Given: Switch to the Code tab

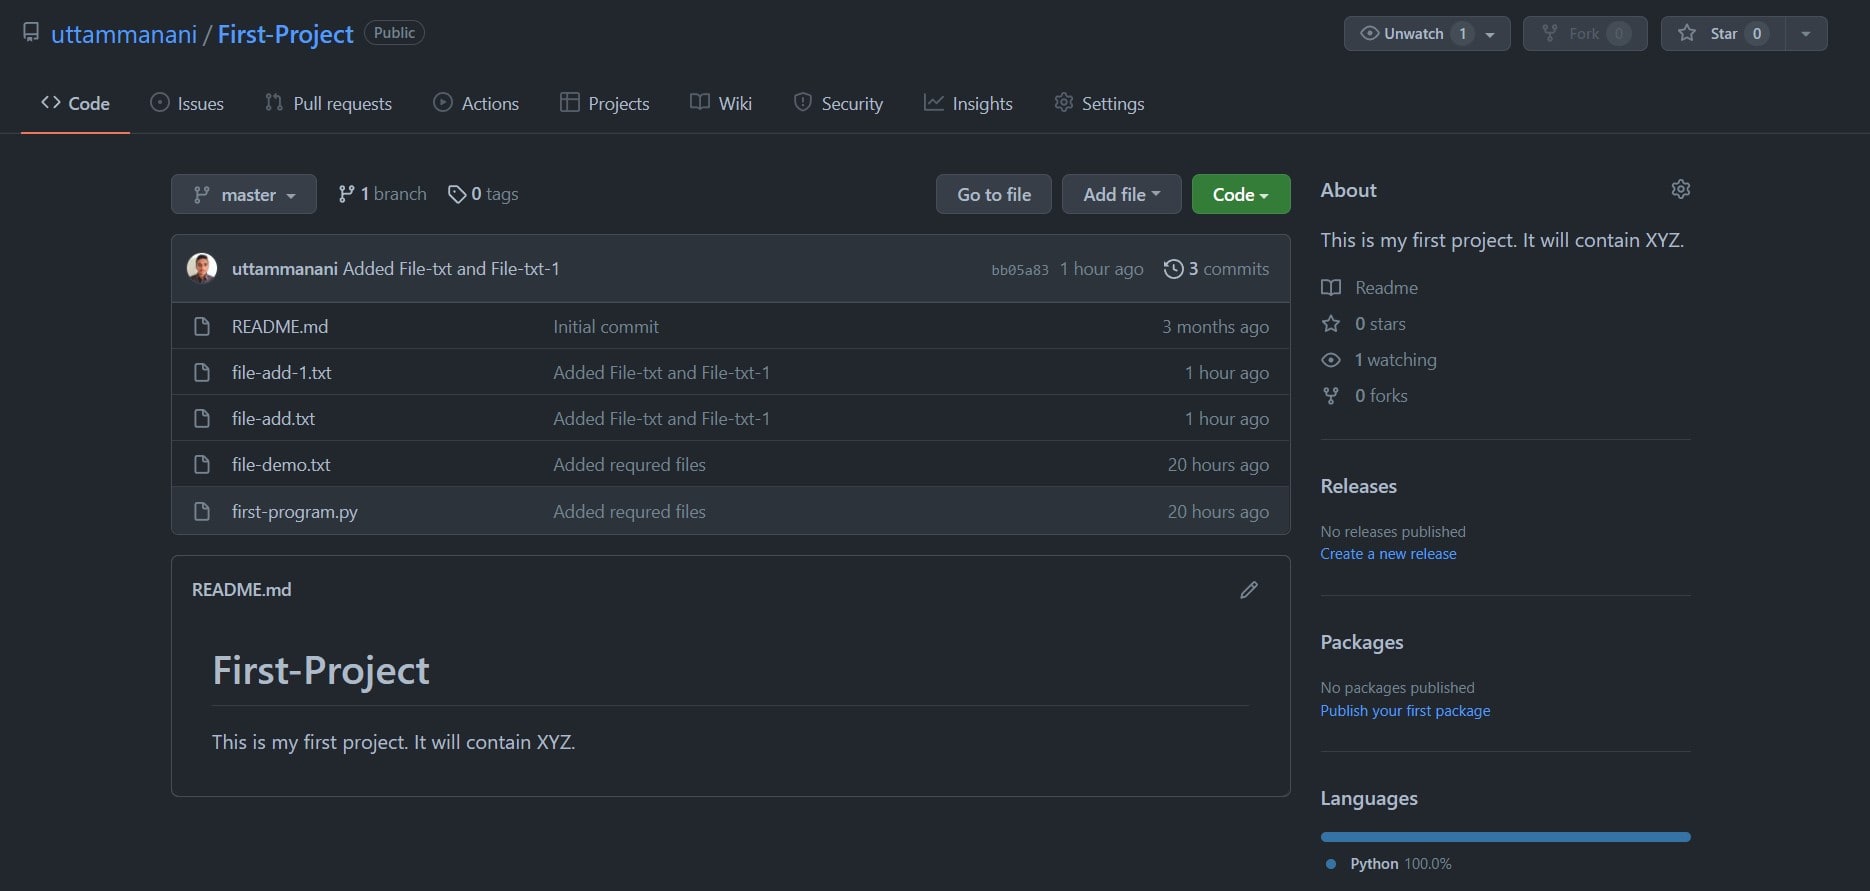Looking at the screenshot, I should pyautogui.click(x=75, y=103).
